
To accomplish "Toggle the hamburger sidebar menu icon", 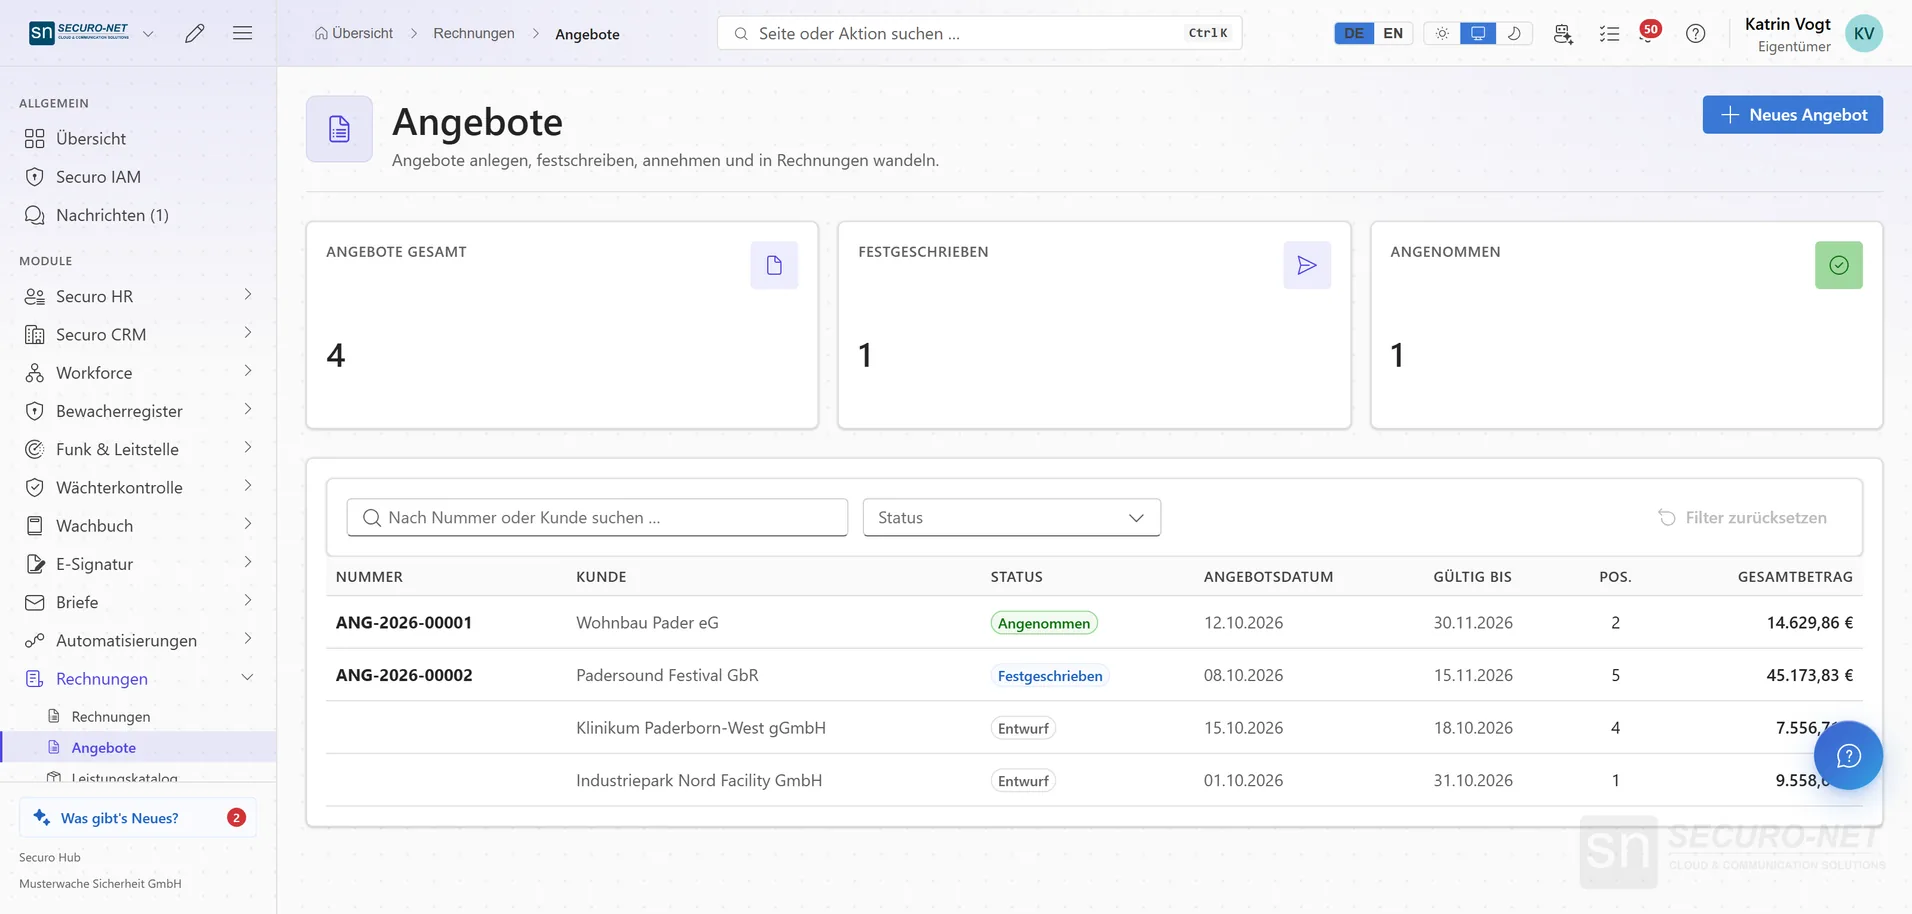I will [242, 33].
